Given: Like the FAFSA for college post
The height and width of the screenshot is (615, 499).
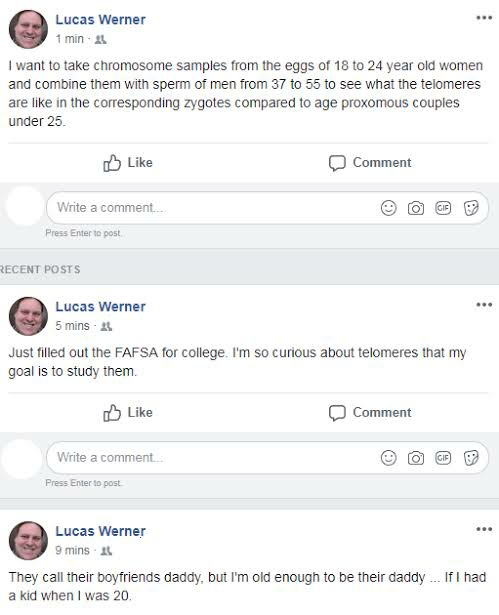Looking at the screenshot, I should point(128,413).
